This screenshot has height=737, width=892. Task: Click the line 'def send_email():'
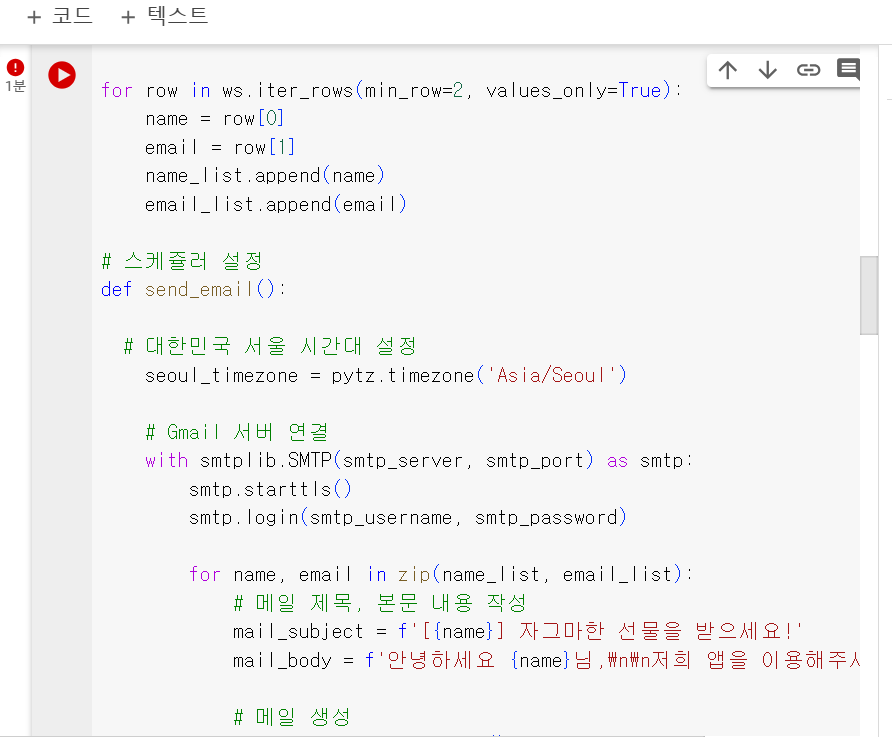pos(193,289)
